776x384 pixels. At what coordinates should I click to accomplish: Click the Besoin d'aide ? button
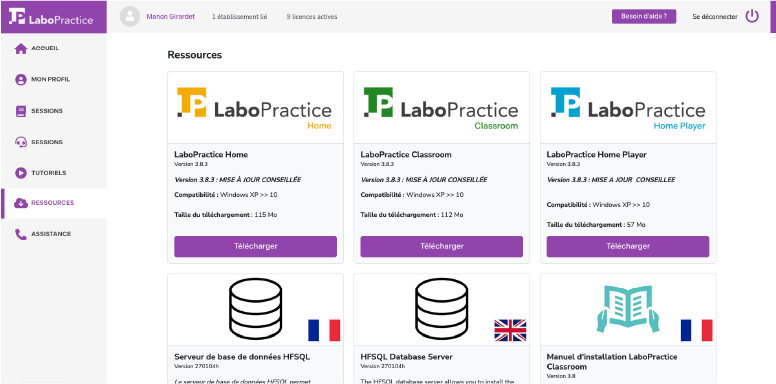point(644,16)
